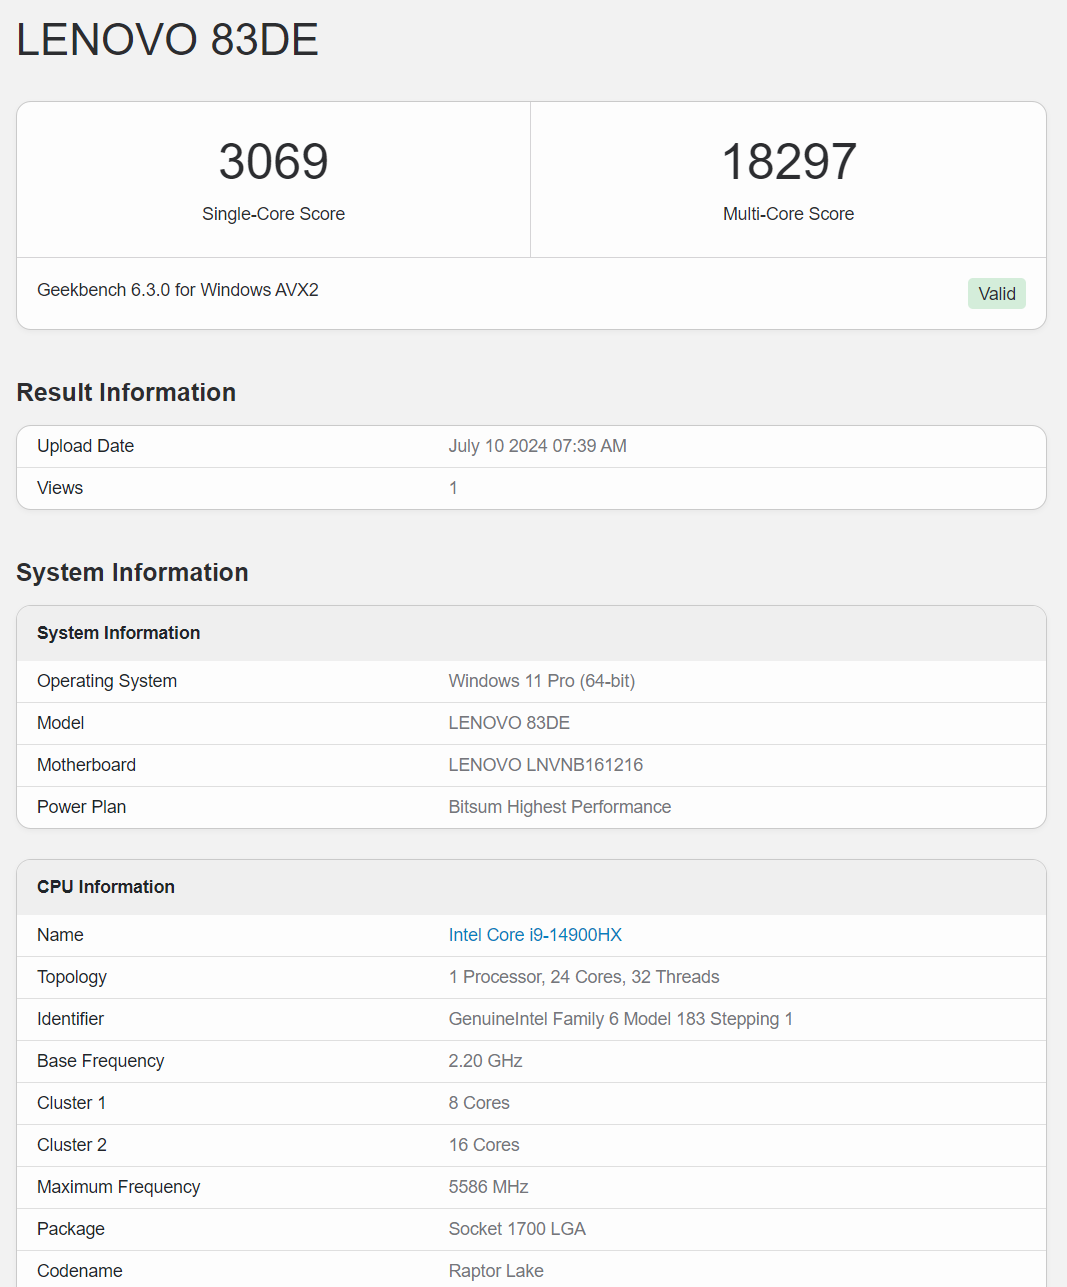1067x1287 pixels.
Task: Select the Multi-Core Score label
Action: pos(789,214)
